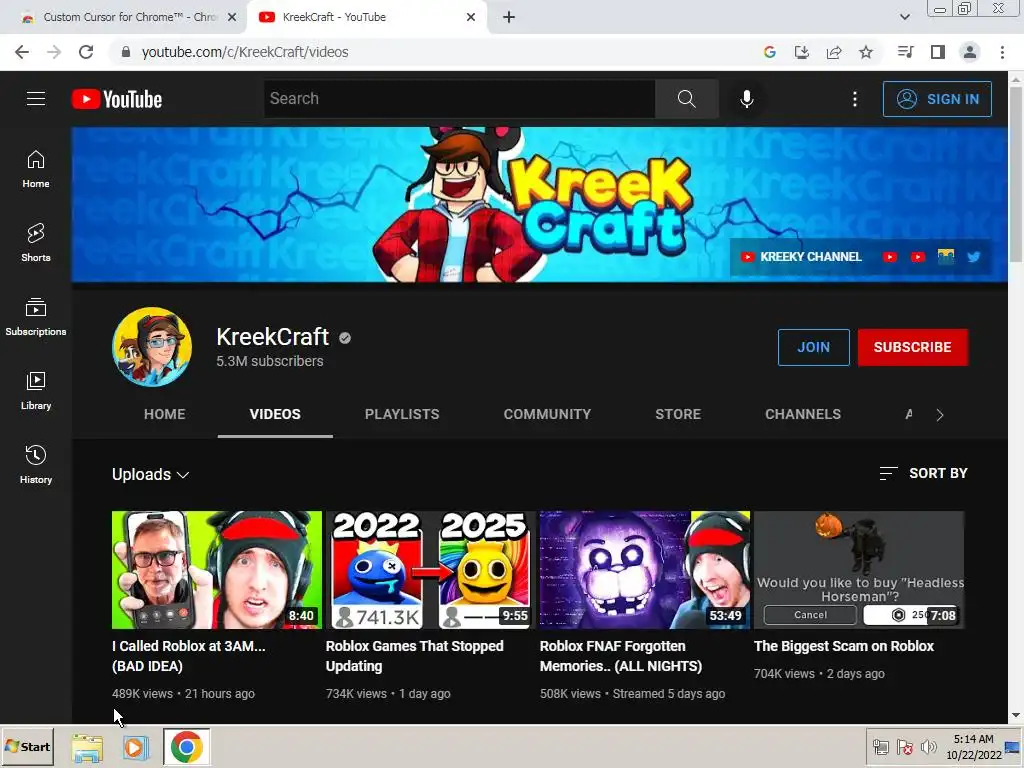The width and height of the screenshot is (1024, 768).
Task: Open Chrome profile icon
Action: click(x=970, y=52)
